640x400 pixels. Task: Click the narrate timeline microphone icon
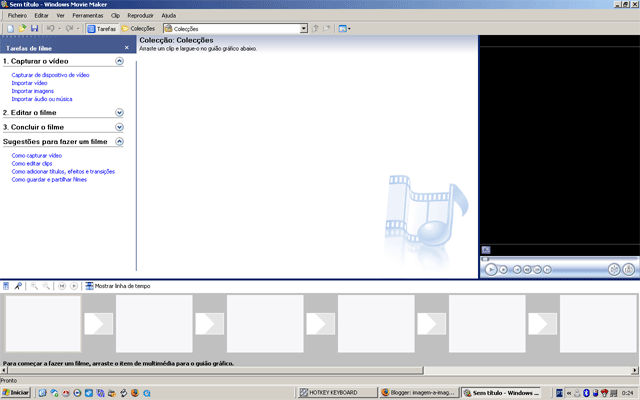tap(18, 286)
